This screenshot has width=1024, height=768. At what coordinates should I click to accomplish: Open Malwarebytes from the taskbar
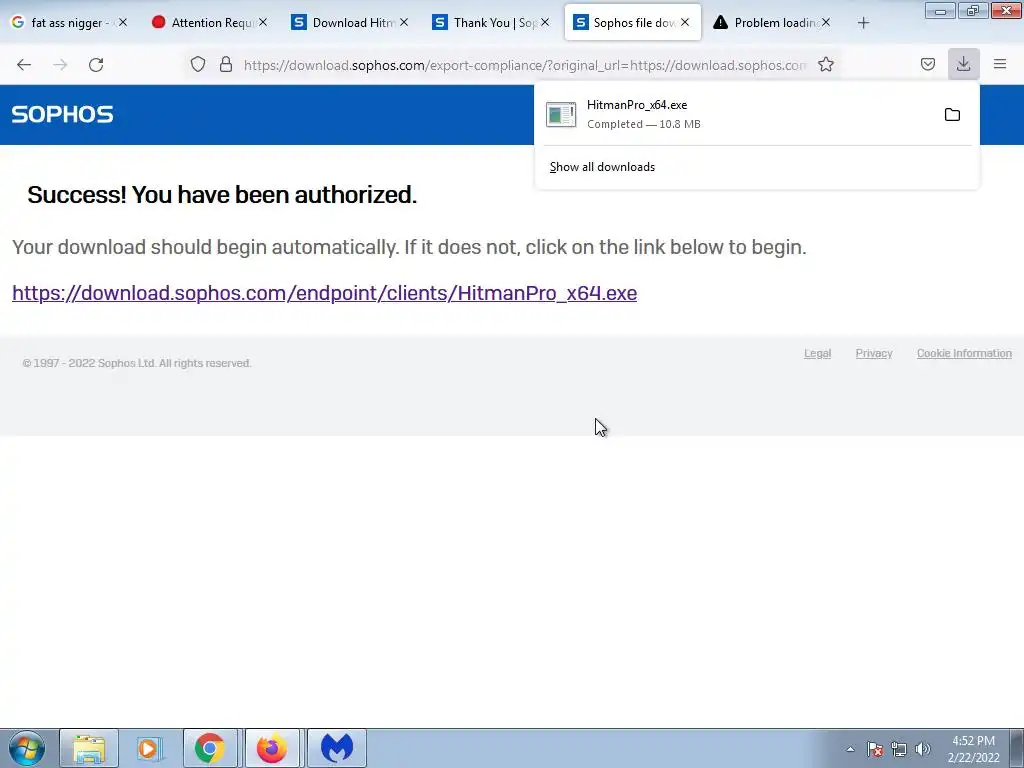coord(337,748)
